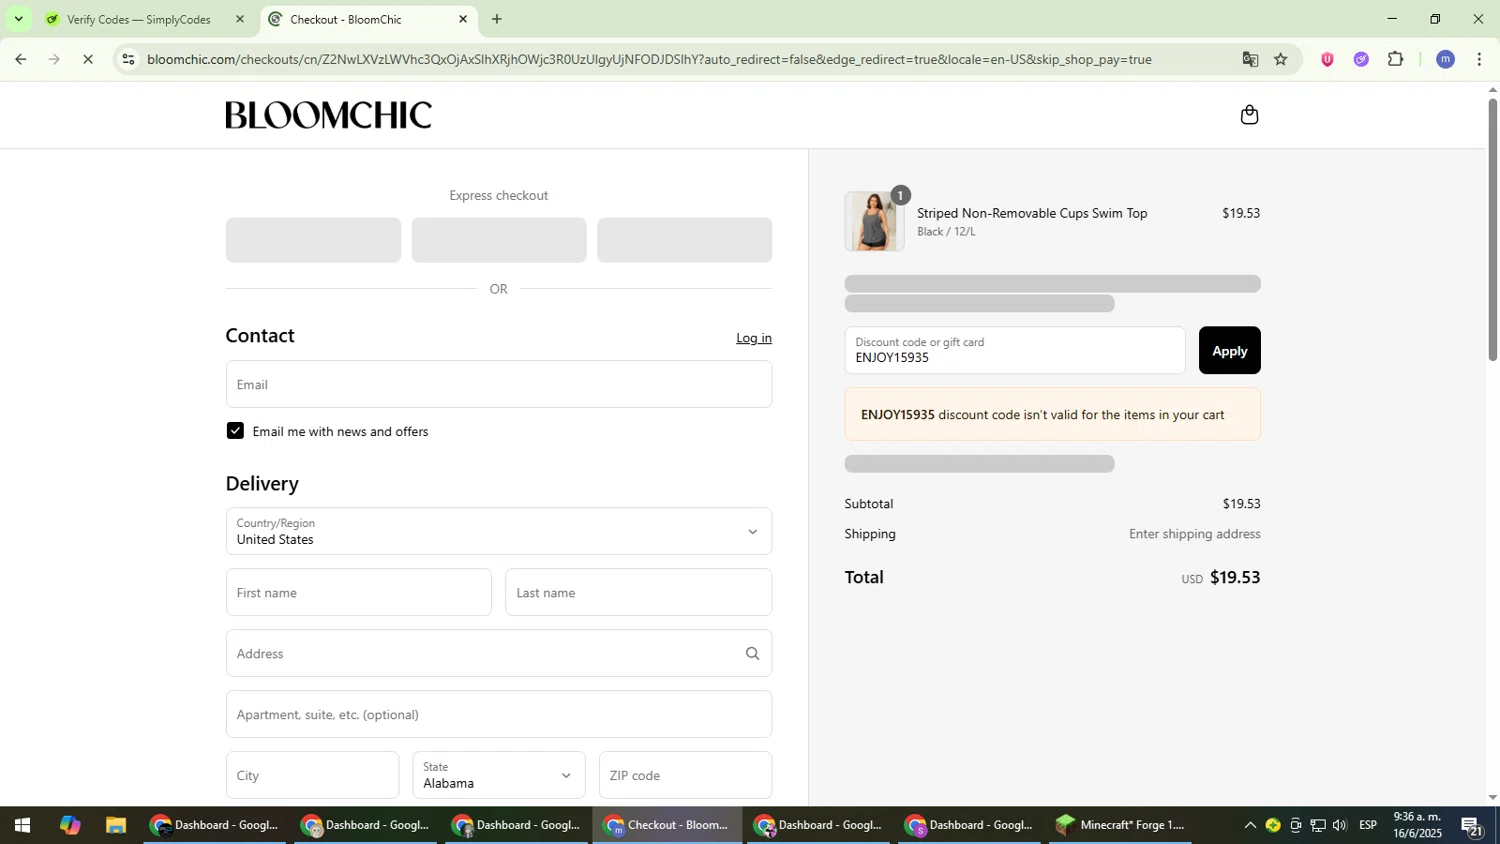
Task: Click the ESP language indicator
Action: (1368, 826)
